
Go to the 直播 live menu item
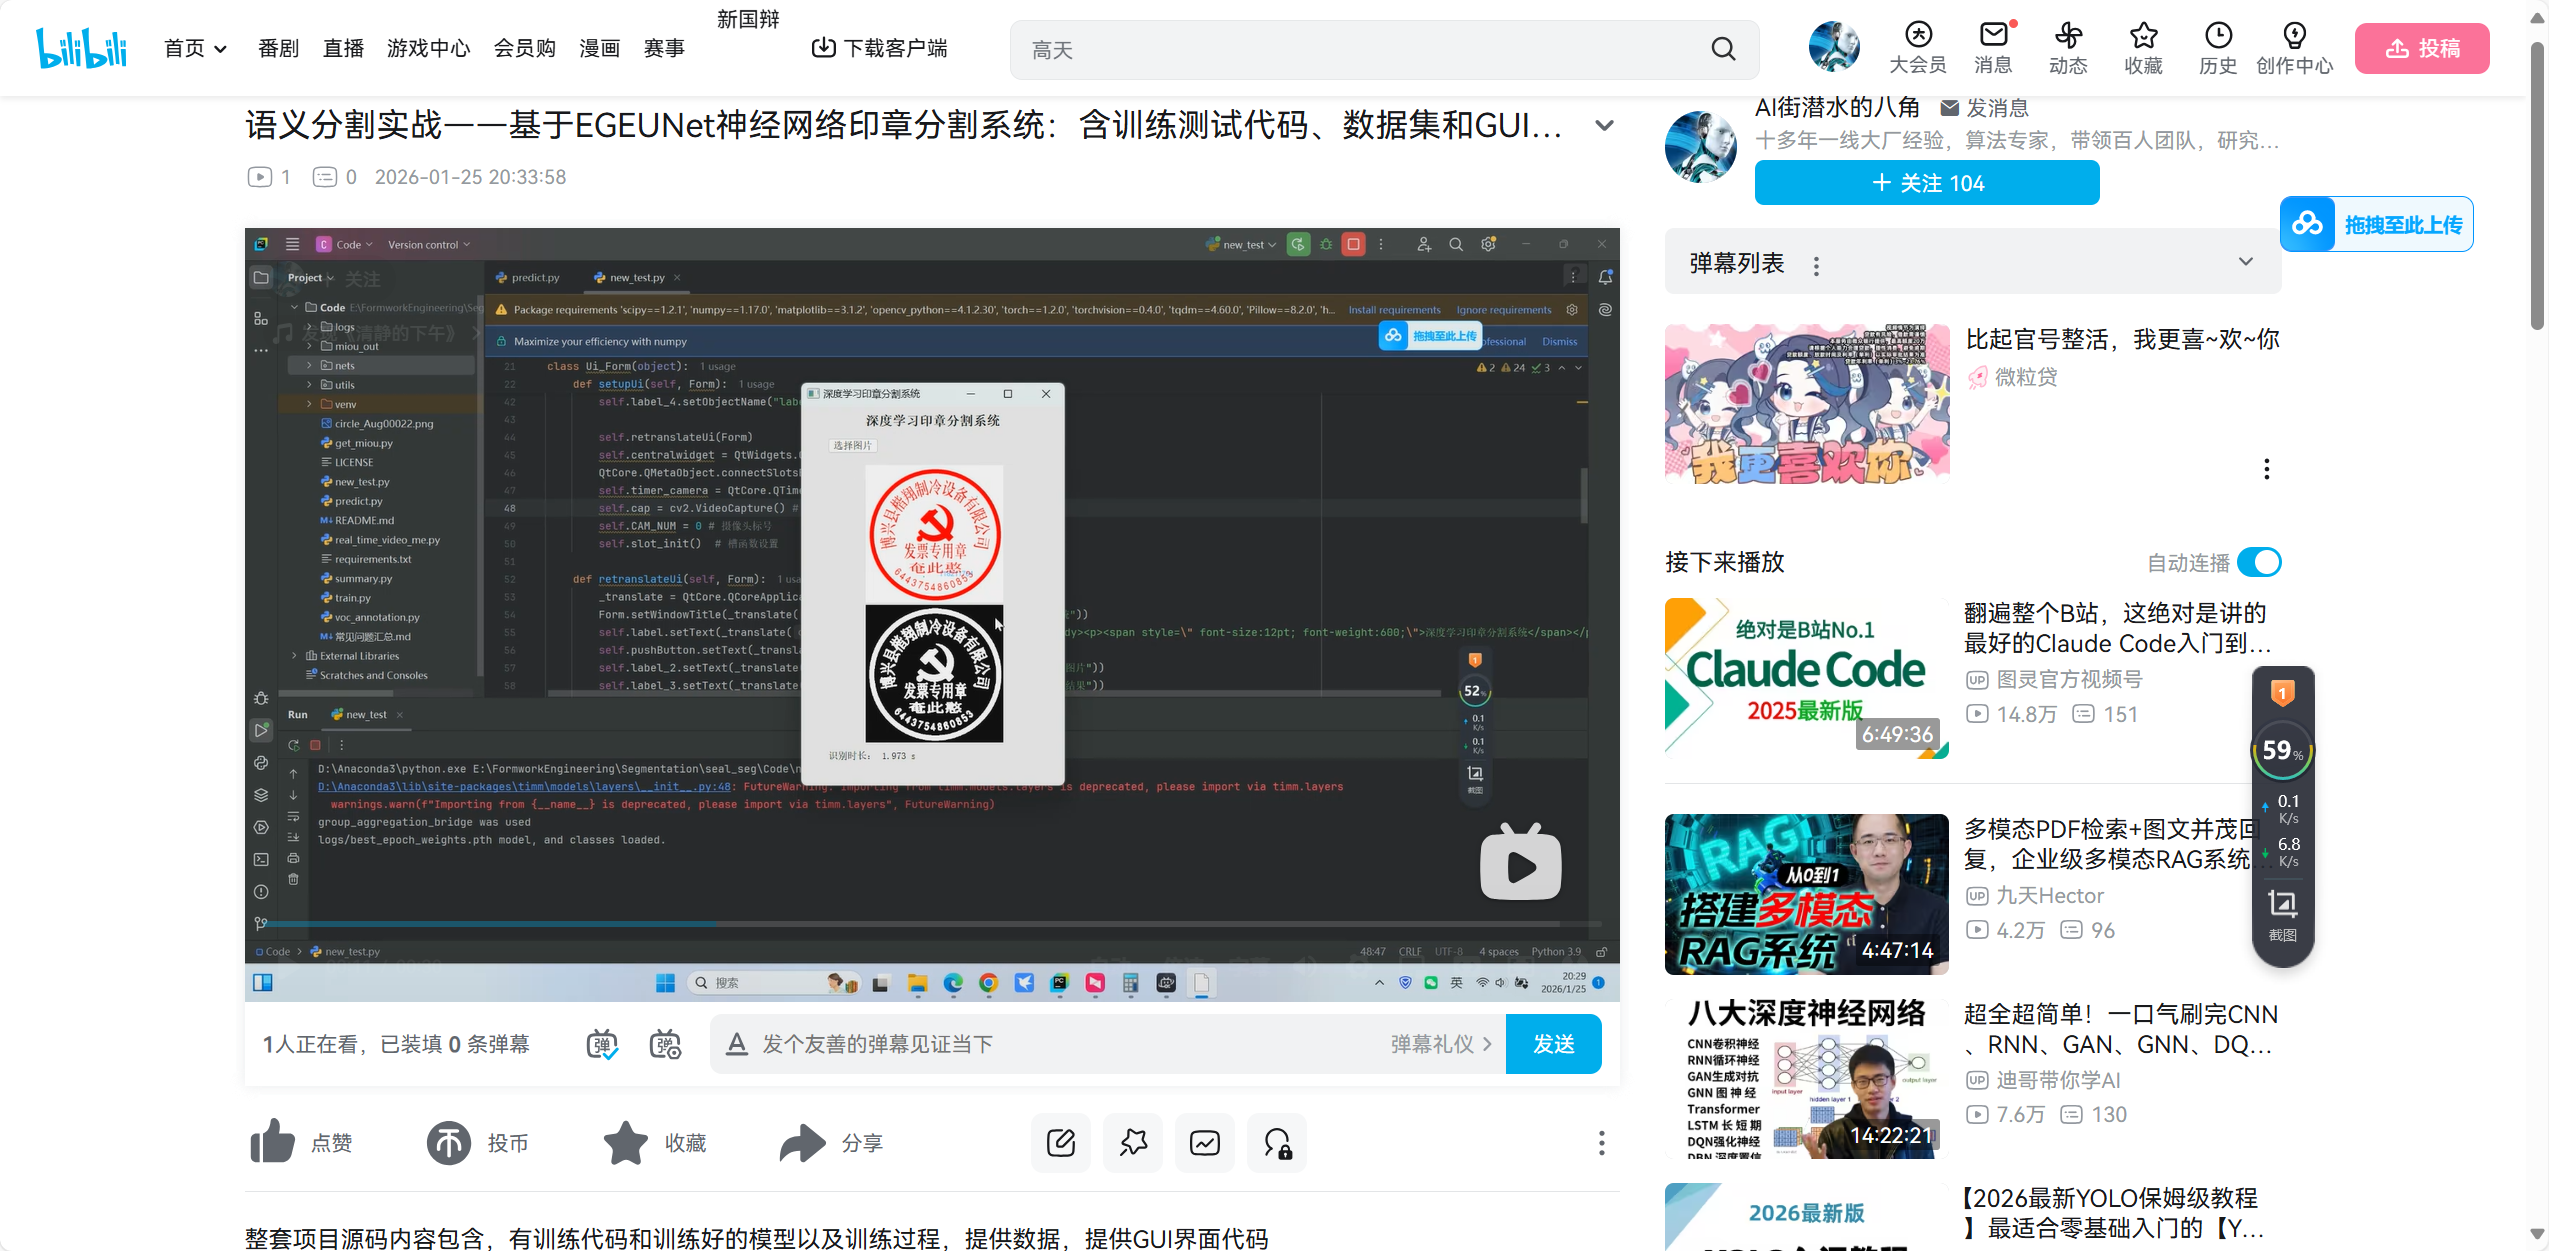343,48
